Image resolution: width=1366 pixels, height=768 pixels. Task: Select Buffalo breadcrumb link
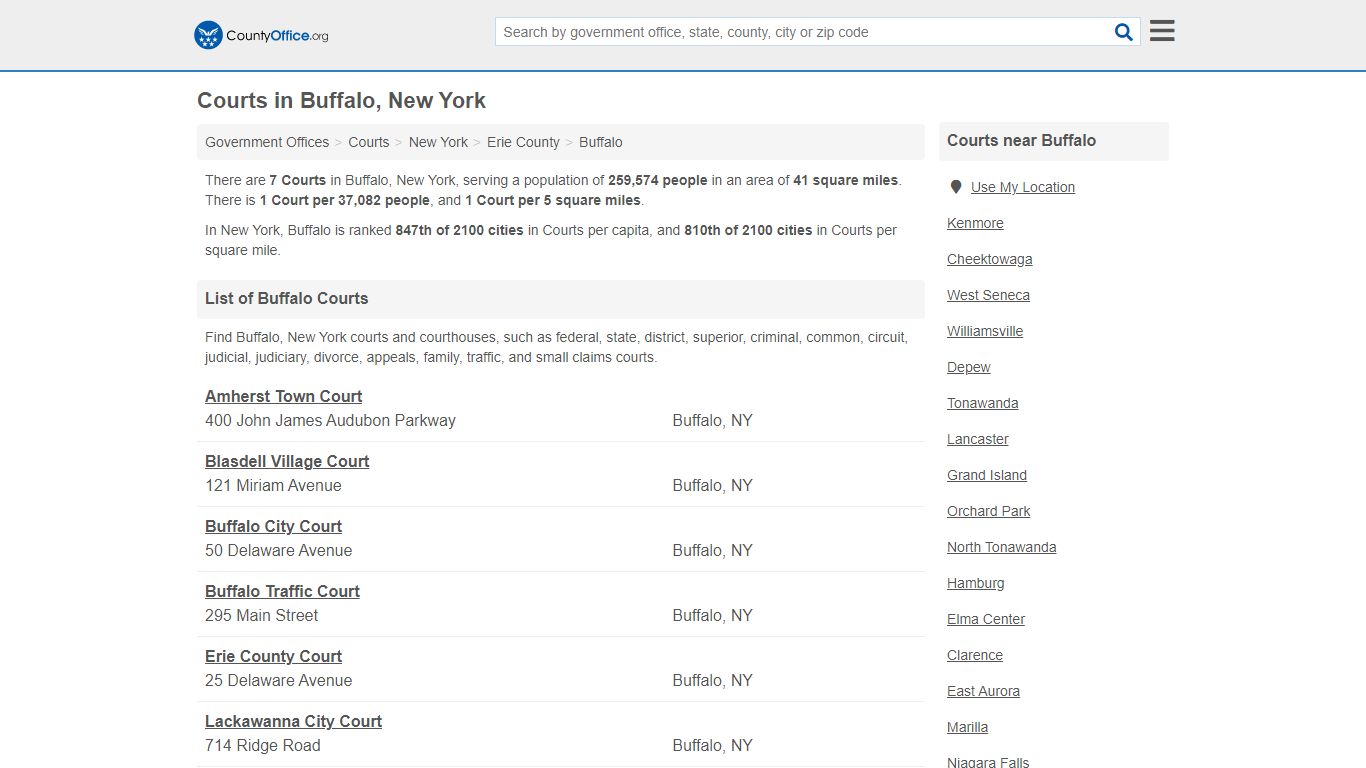tap(601, 142)
